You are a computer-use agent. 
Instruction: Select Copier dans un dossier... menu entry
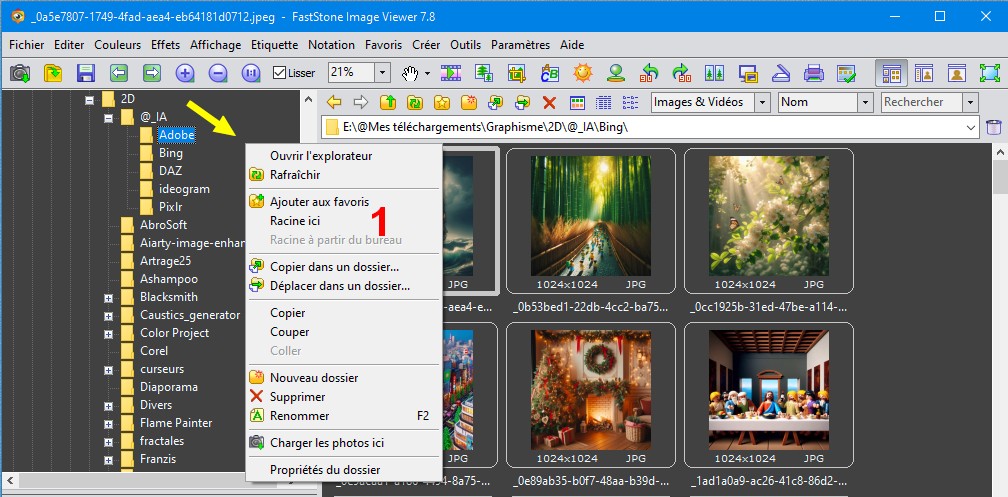pyautogui.click(x=344, y=267)
